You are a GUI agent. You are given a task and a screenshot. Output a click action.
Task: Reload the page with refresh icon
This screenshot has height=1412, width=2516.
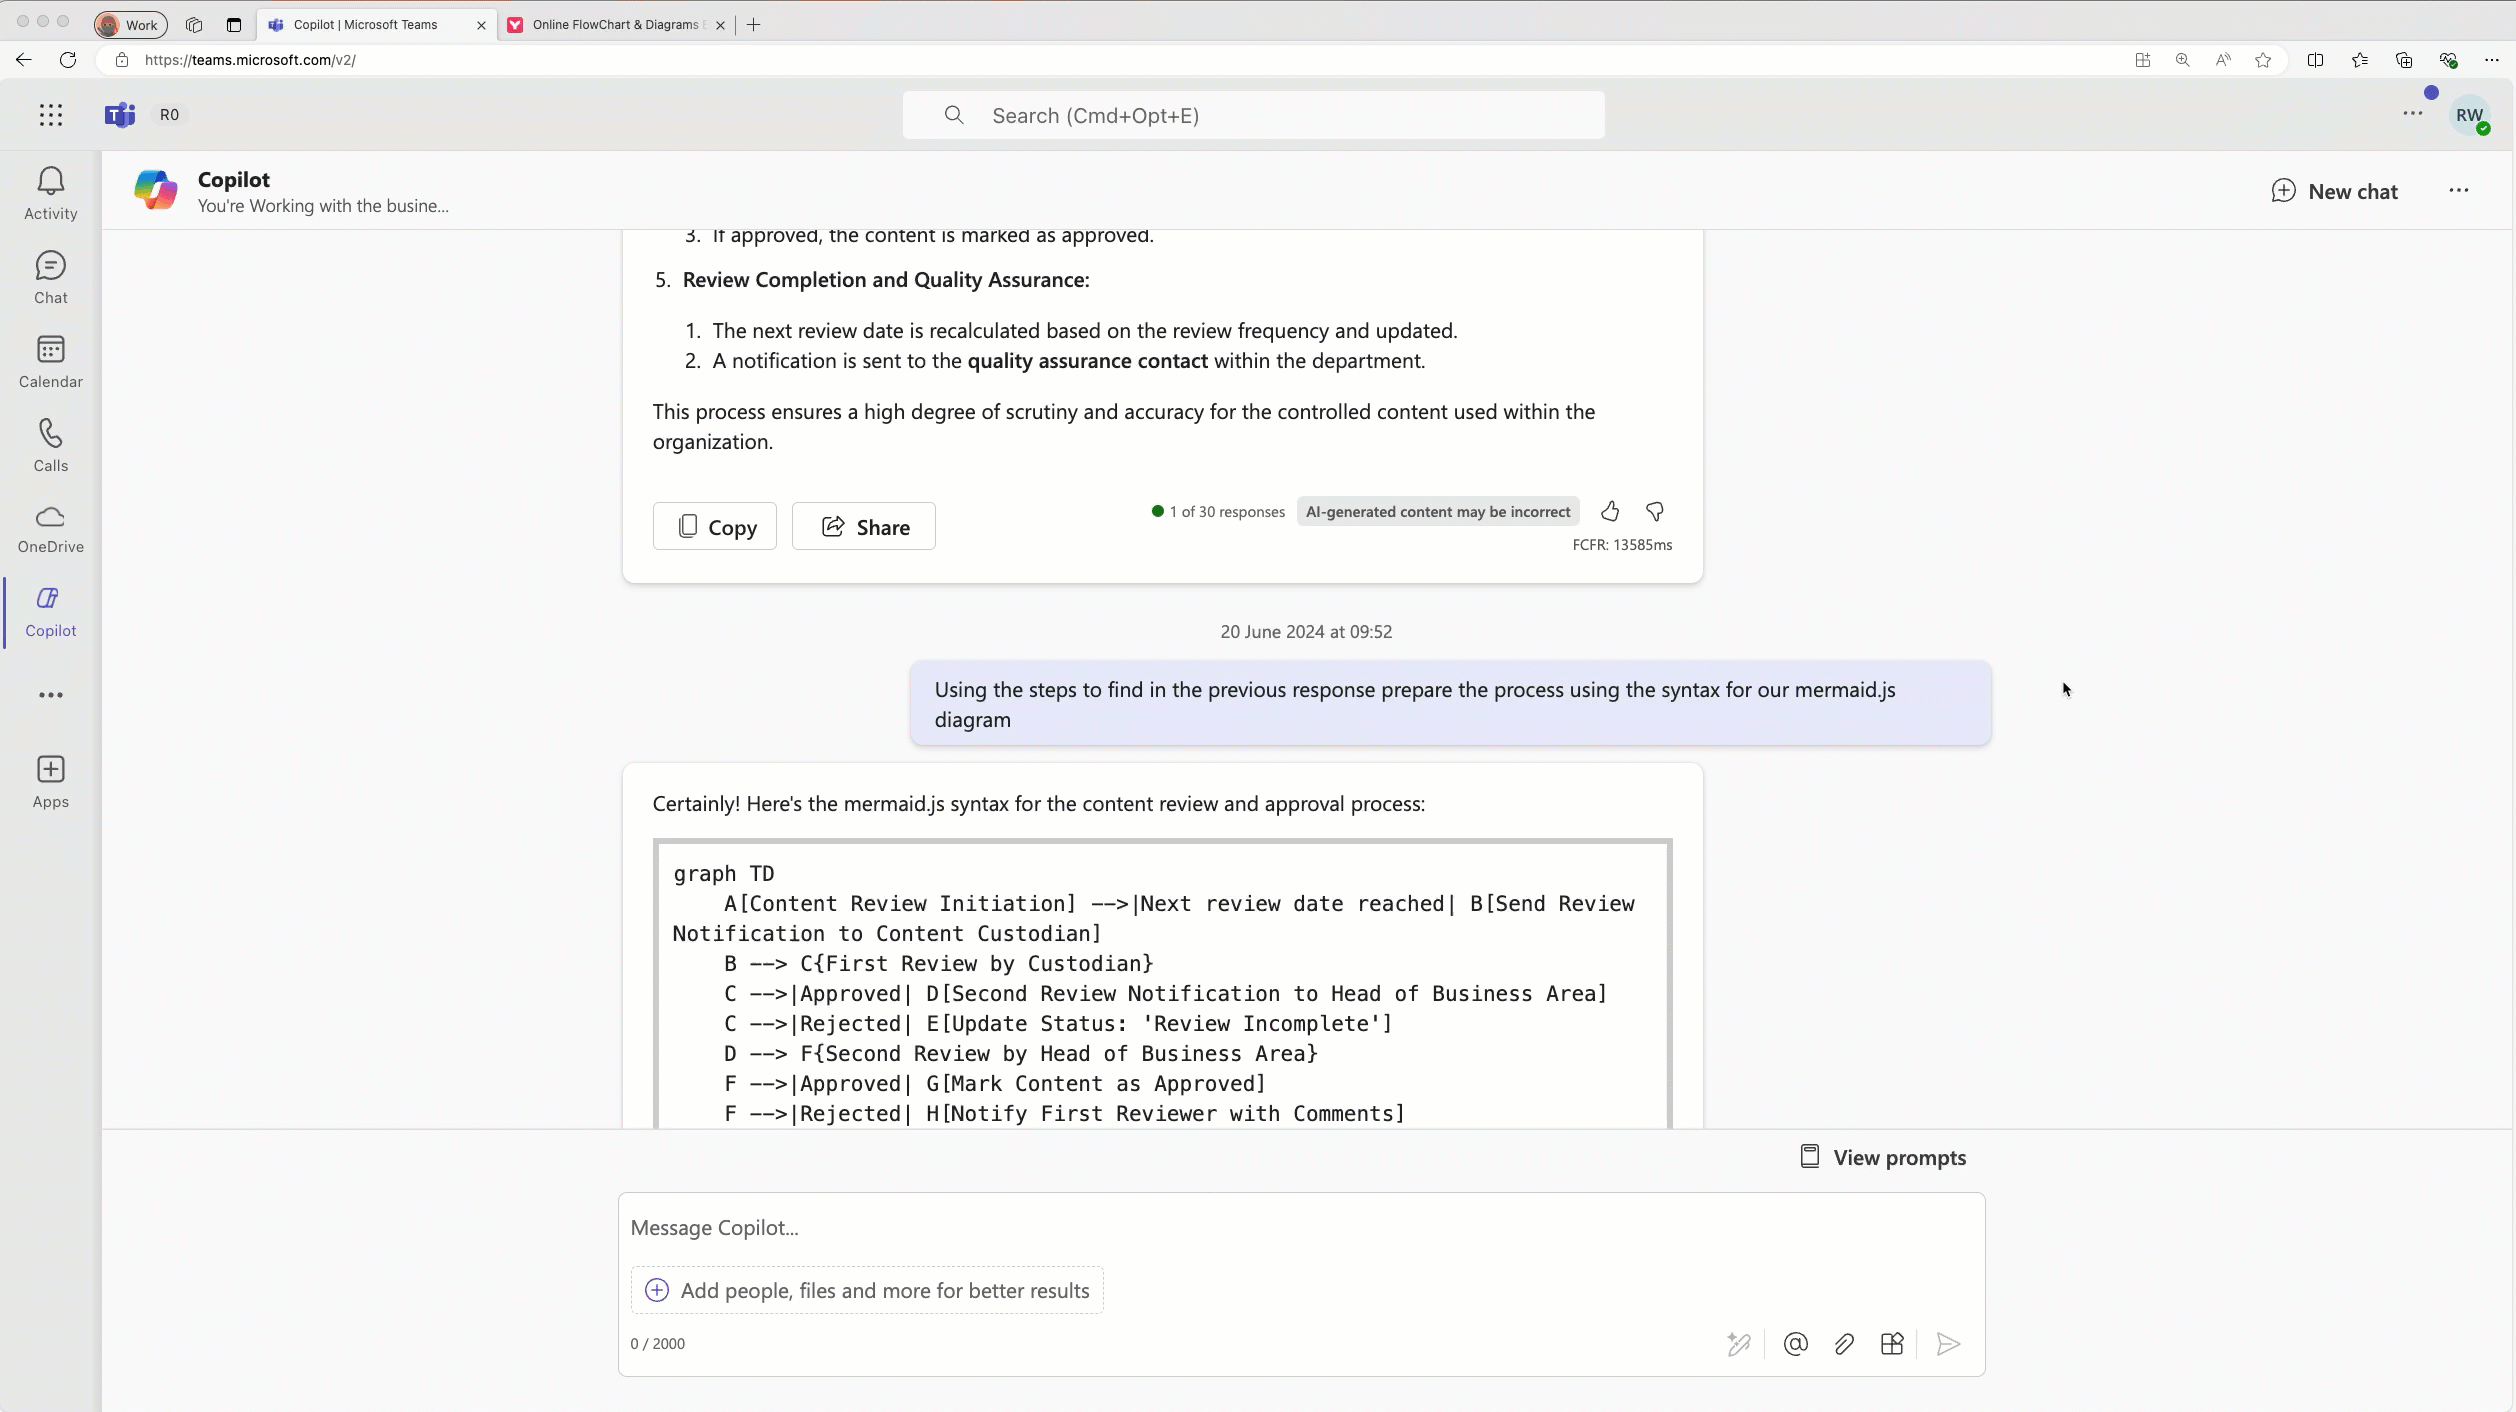click(68, 60)
